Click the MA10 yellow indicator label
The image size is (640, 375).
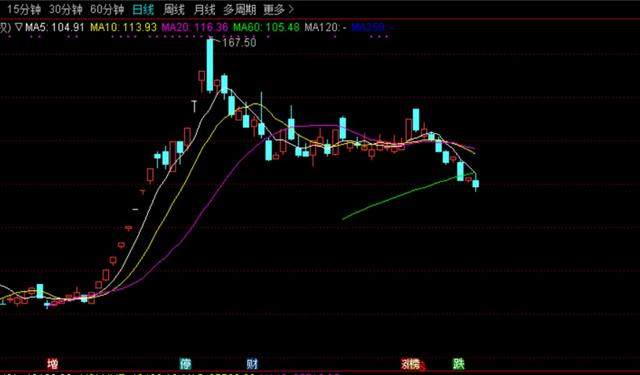(123, 27)
